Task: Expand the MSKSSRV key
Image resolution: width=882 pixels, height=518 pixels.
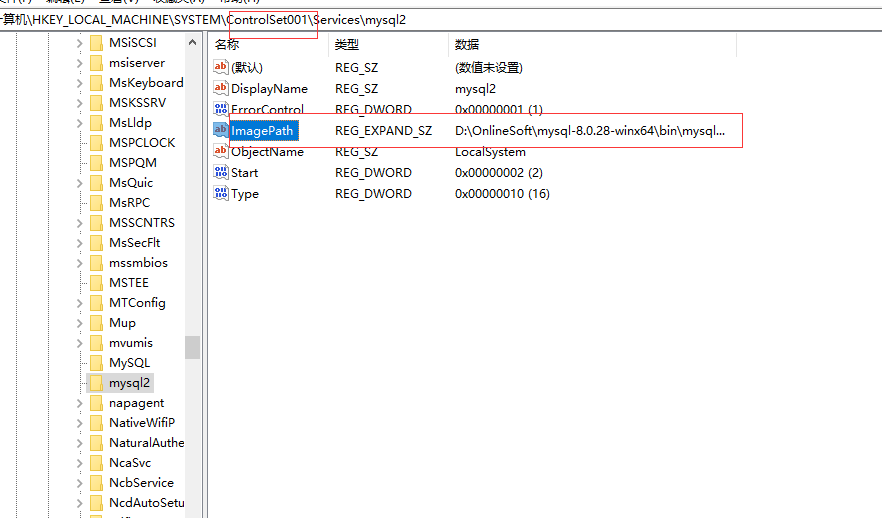Action: pyautogui.click(x=79, y=103)
